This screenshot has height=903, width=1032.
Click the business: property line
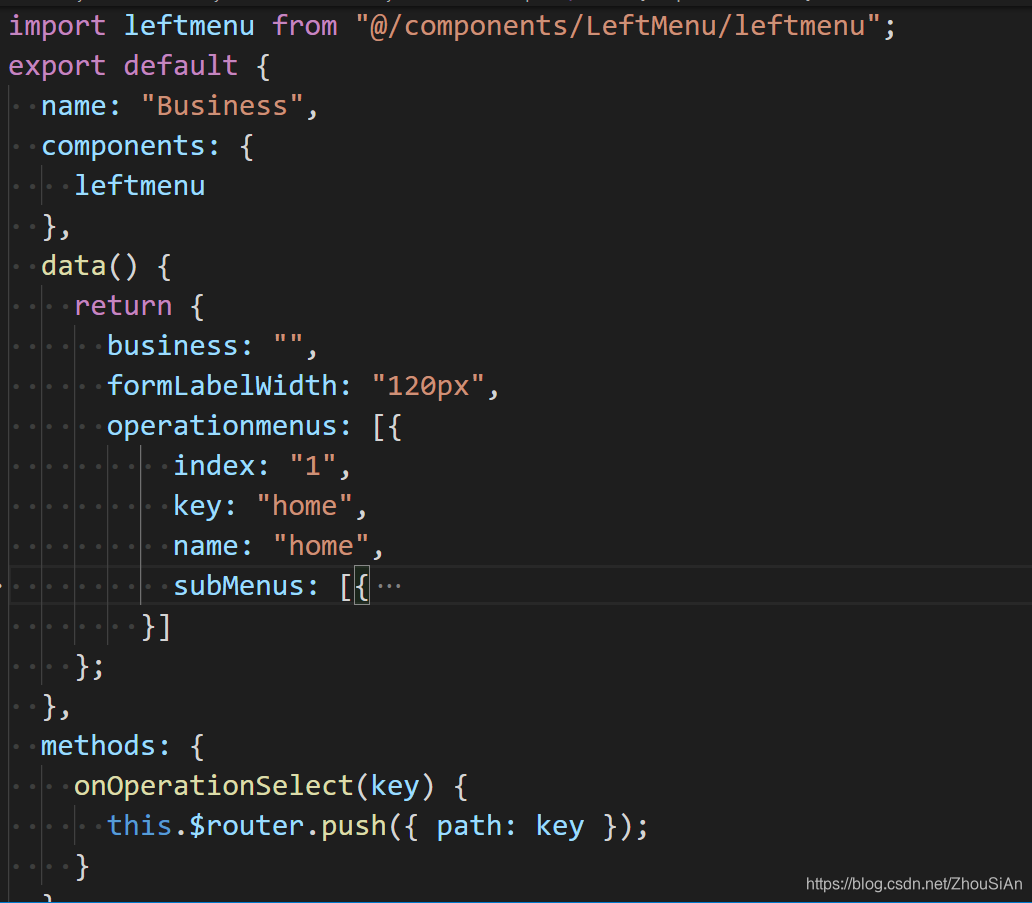[213, 346]
